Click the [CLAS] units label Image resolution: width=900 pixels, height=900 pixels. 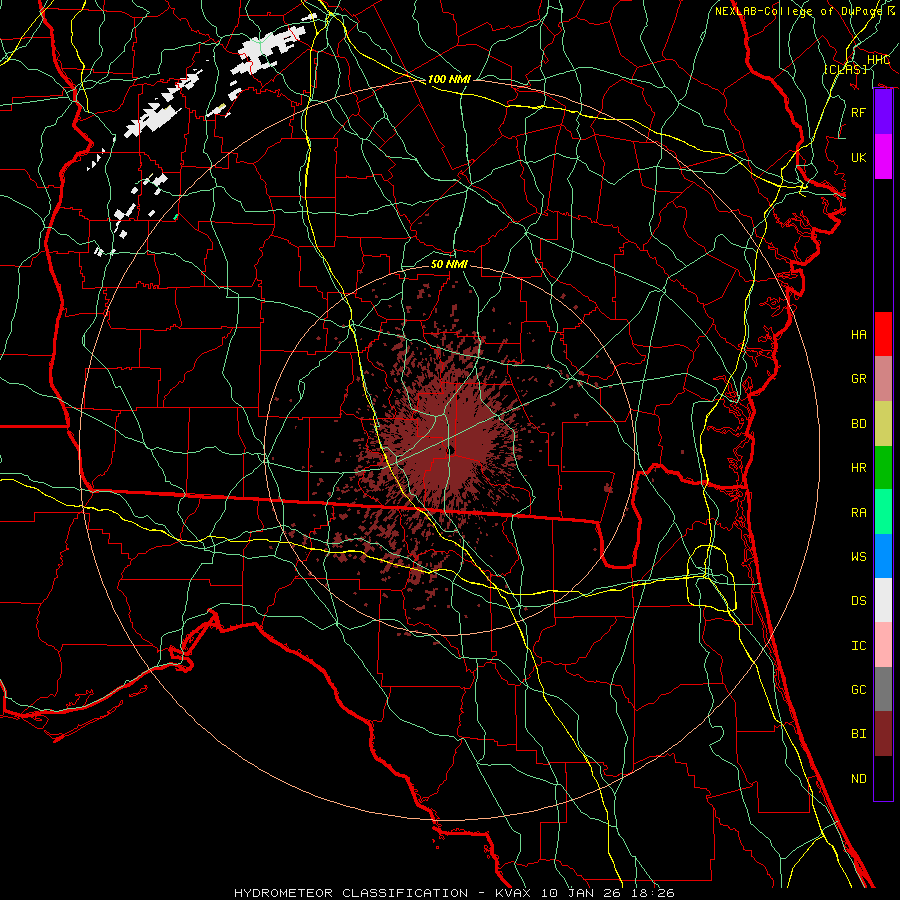tap(845, 69)
